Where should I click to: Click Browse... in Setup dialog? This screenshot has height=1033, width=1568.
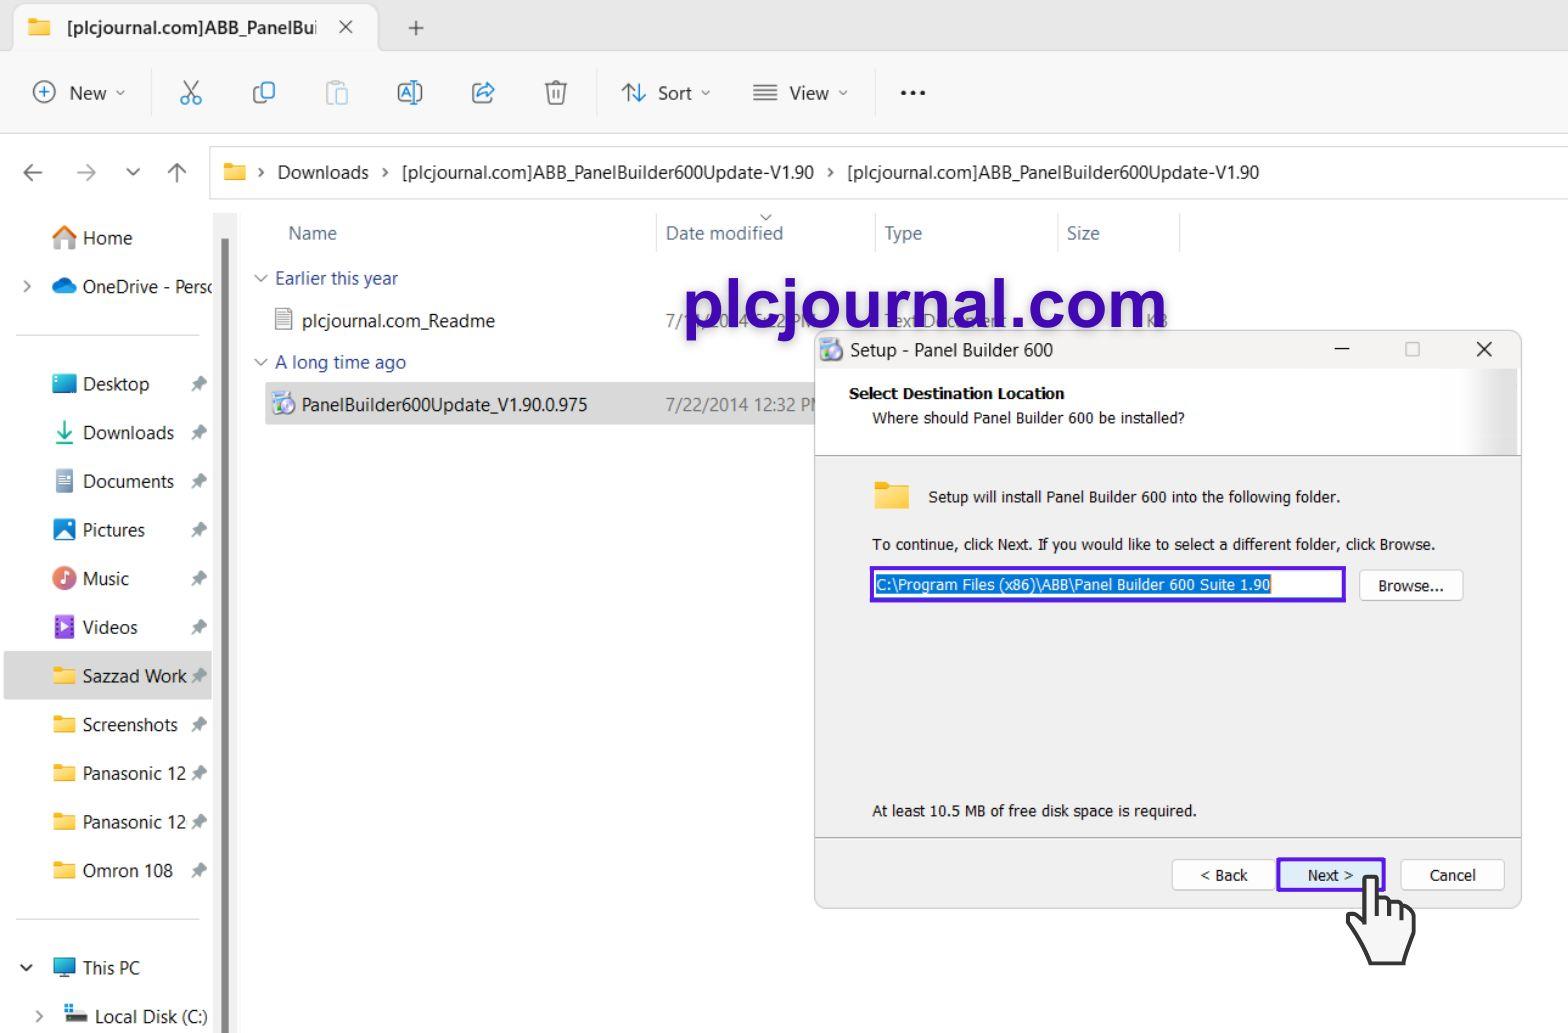(1410, 586)
